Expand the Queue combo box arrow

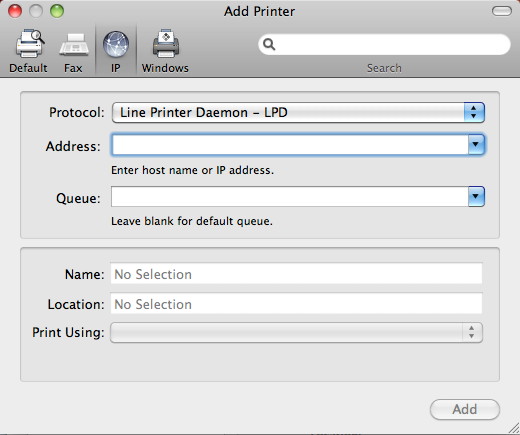tap(476, 196)
